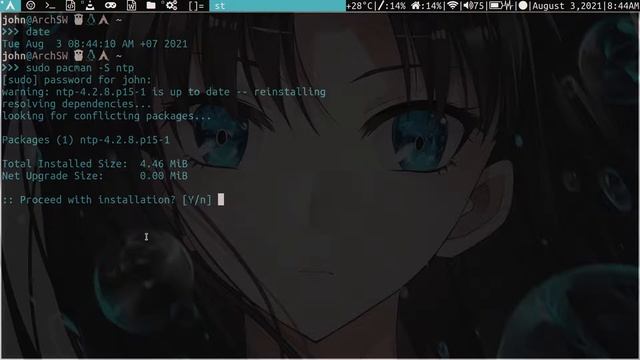
Task: Select the code file workspace tag
Action: 70,6
